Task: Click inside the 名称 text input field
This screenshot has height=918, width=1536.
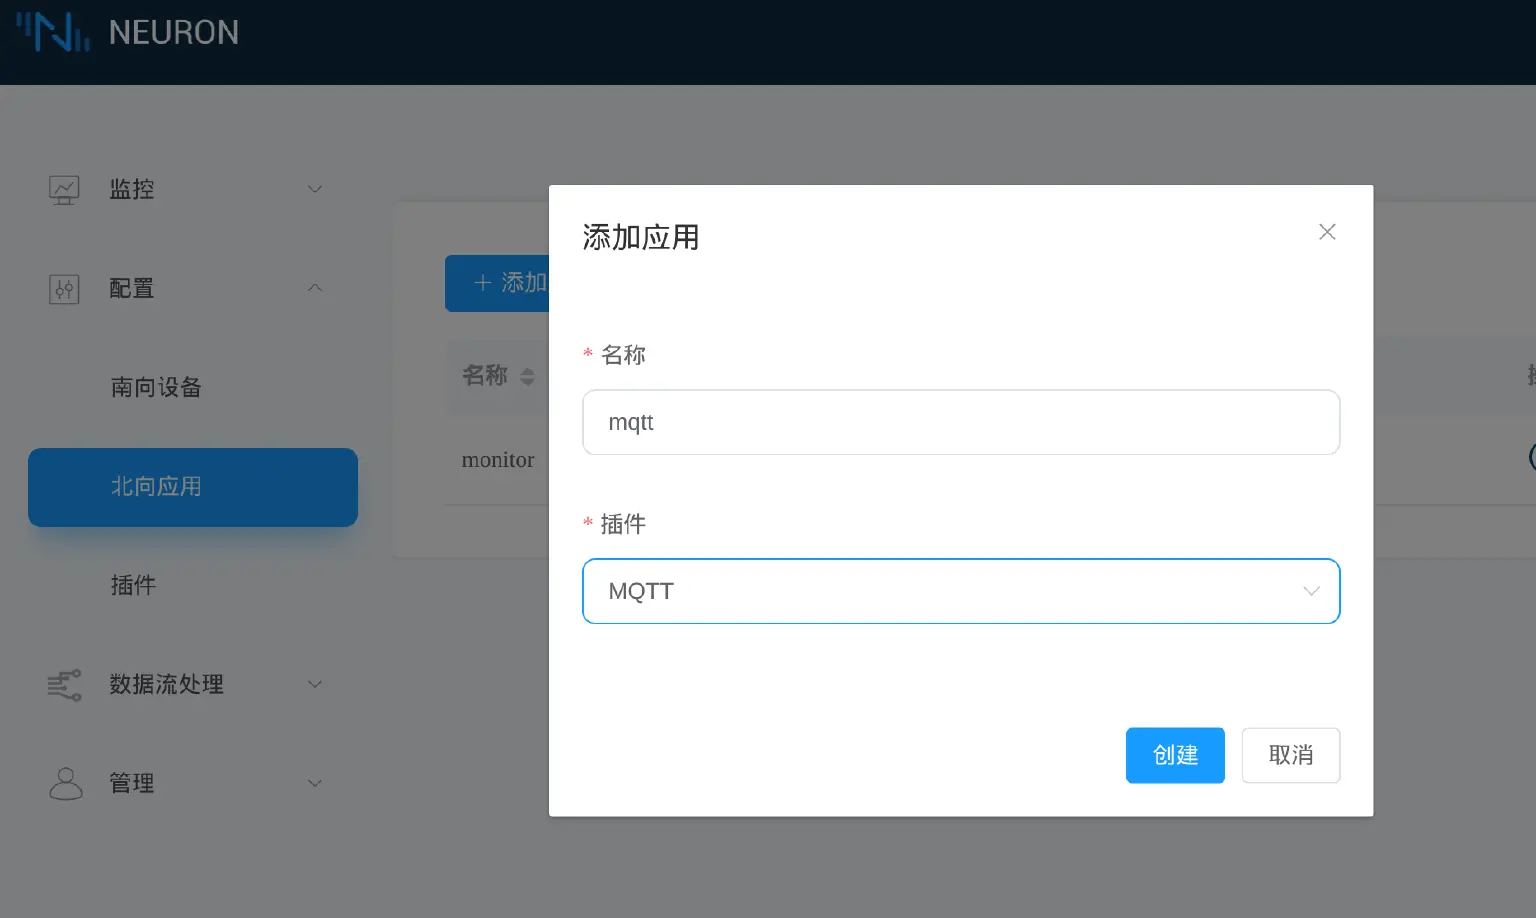Action: tap(960, 422)
